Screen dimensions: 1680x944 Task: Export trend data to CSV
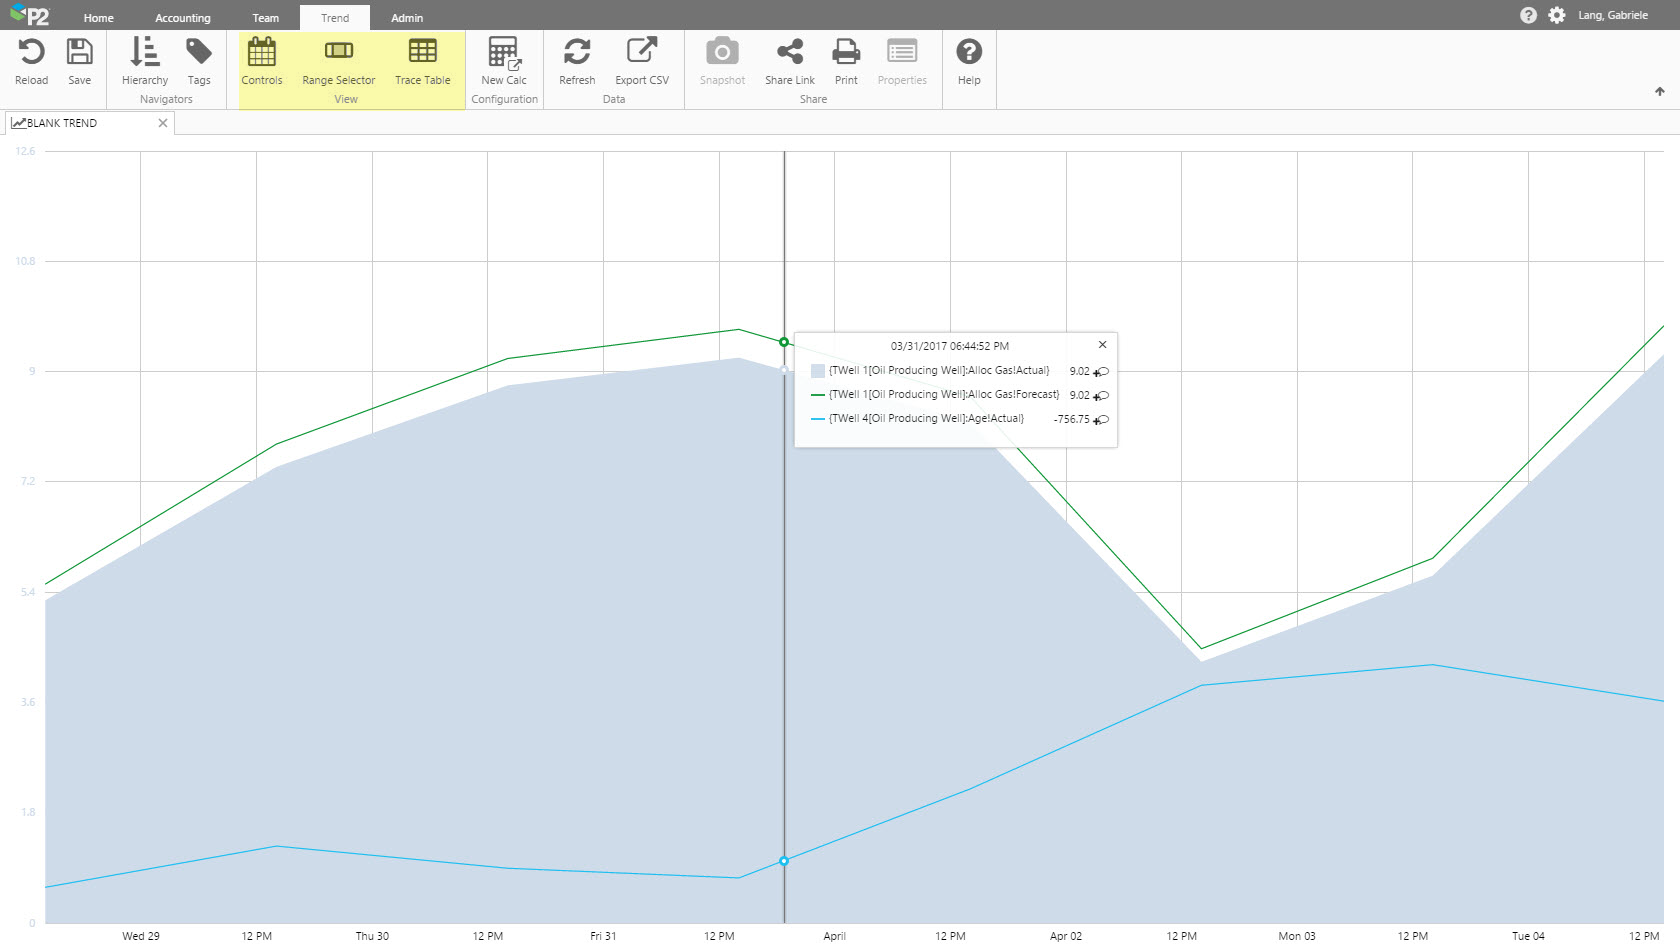641,52
